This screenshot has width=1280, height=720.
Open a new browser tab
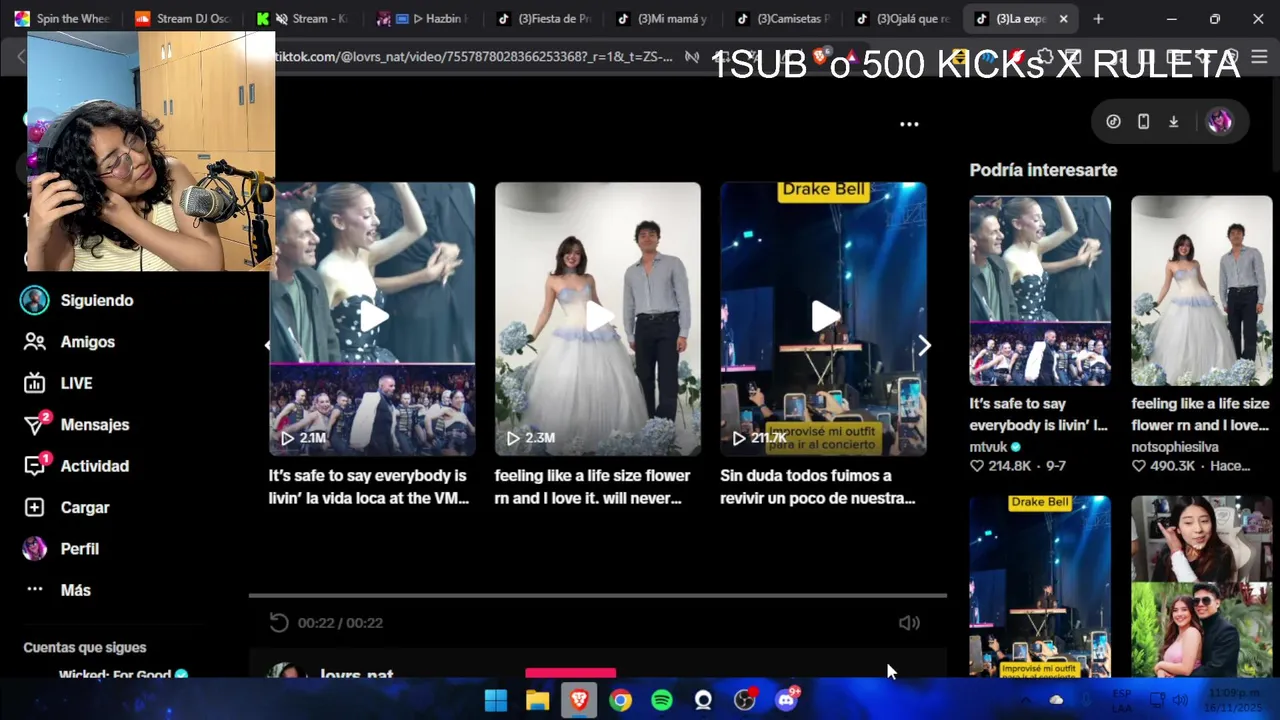(1098, 19)
